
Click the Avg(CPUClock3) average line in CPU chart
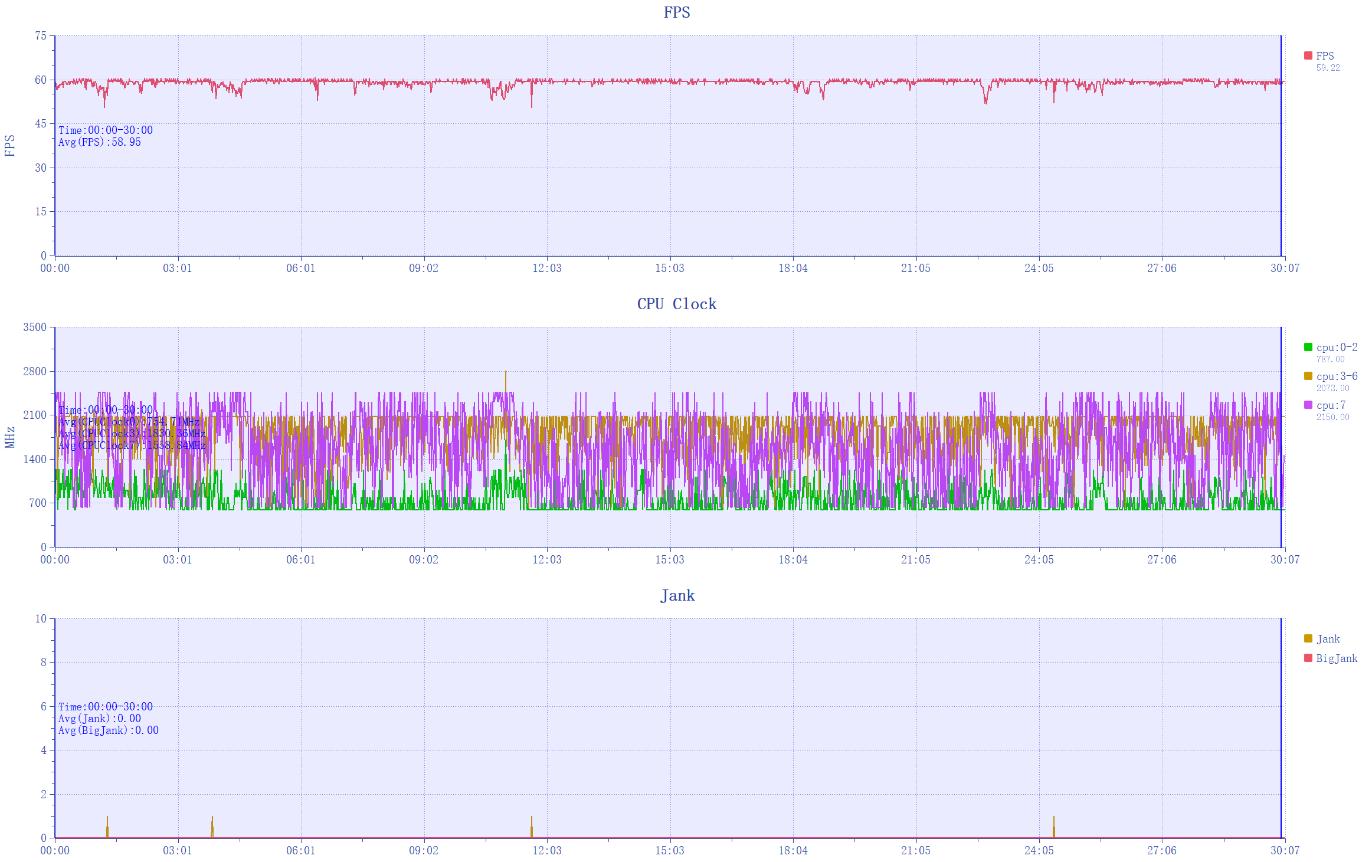132,434
